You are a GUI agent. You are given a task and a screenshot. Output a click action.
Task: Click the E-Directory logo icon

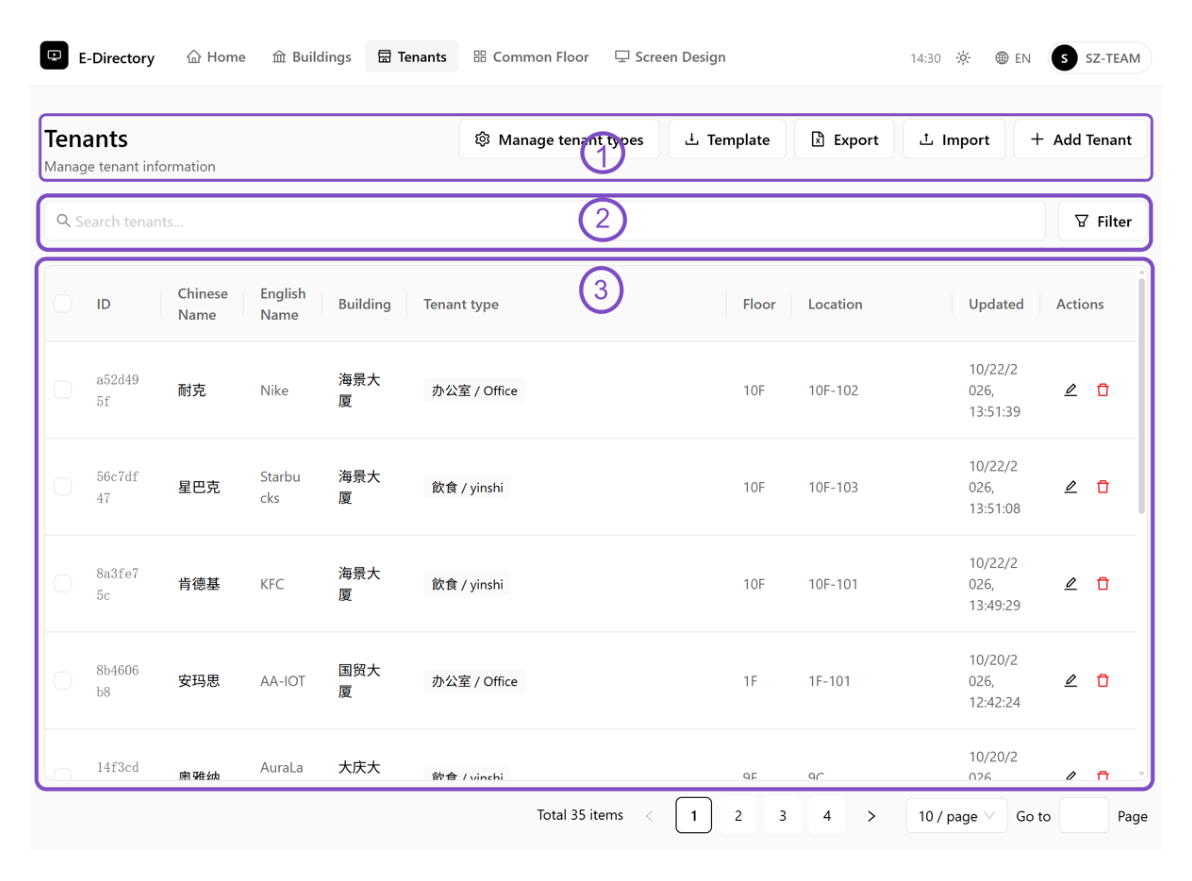click(x=54, y=55)
